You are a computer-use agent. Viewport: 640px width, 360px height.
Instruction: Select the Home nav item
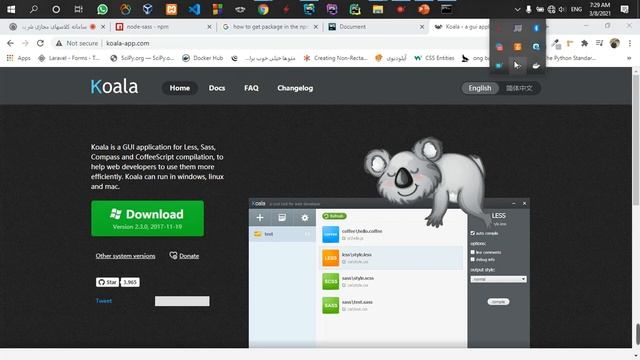click(180, 88)
